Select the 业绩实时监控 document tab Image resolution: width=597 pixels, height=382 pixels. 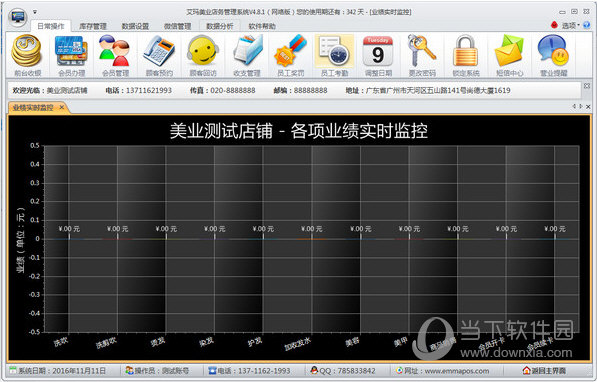coord(33,107)
